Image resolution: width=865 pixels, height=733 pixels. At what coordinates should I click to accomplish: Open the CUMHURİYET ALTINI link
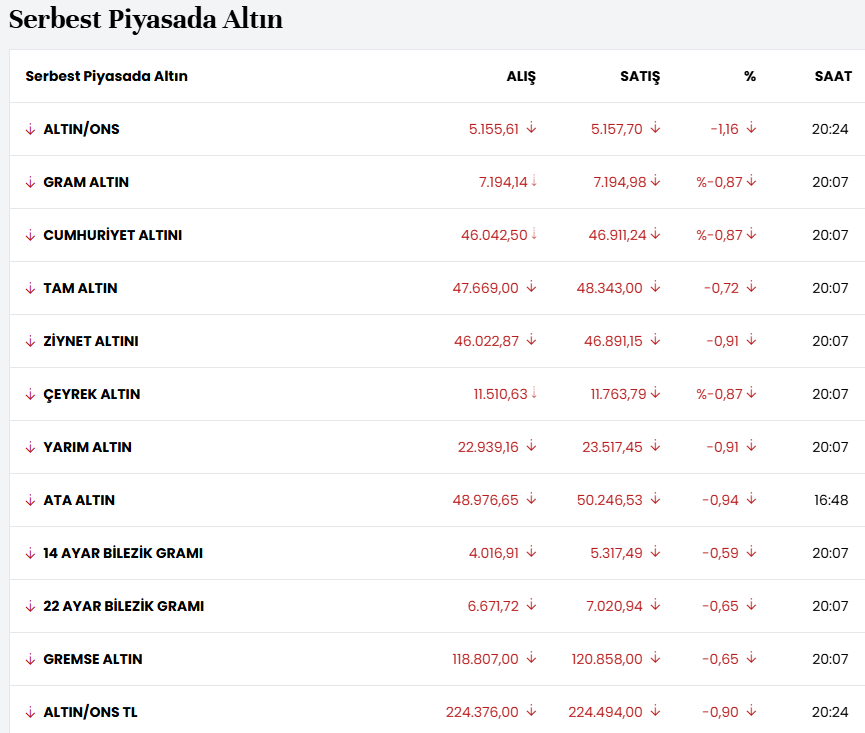coord(112,235)
